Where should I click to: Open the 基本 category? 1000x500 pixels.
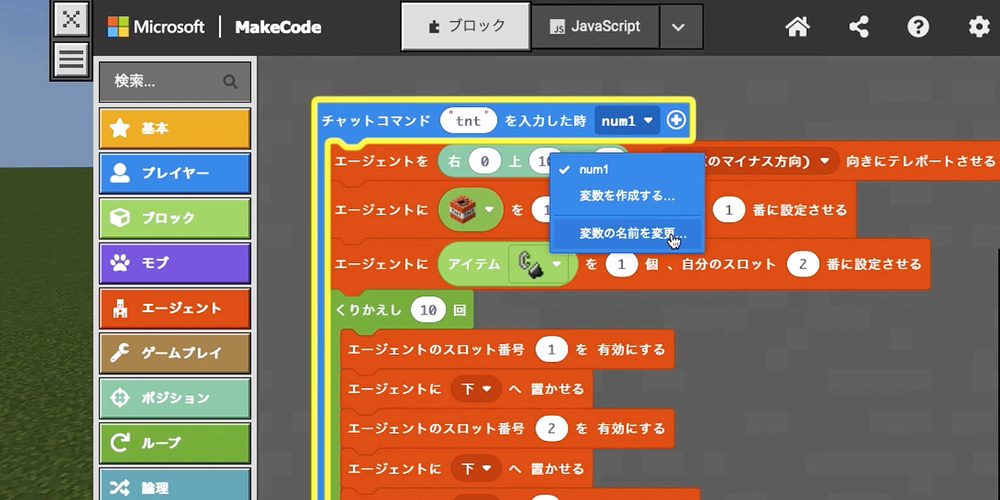tap(174, 128)
